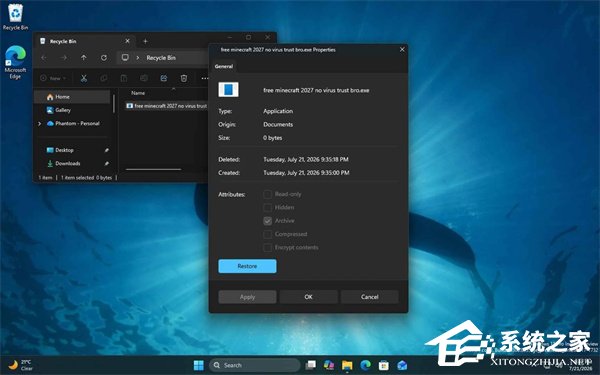Click the Delete trash can icon
This screenshot has height=375, width=600.
coord(184,78)
